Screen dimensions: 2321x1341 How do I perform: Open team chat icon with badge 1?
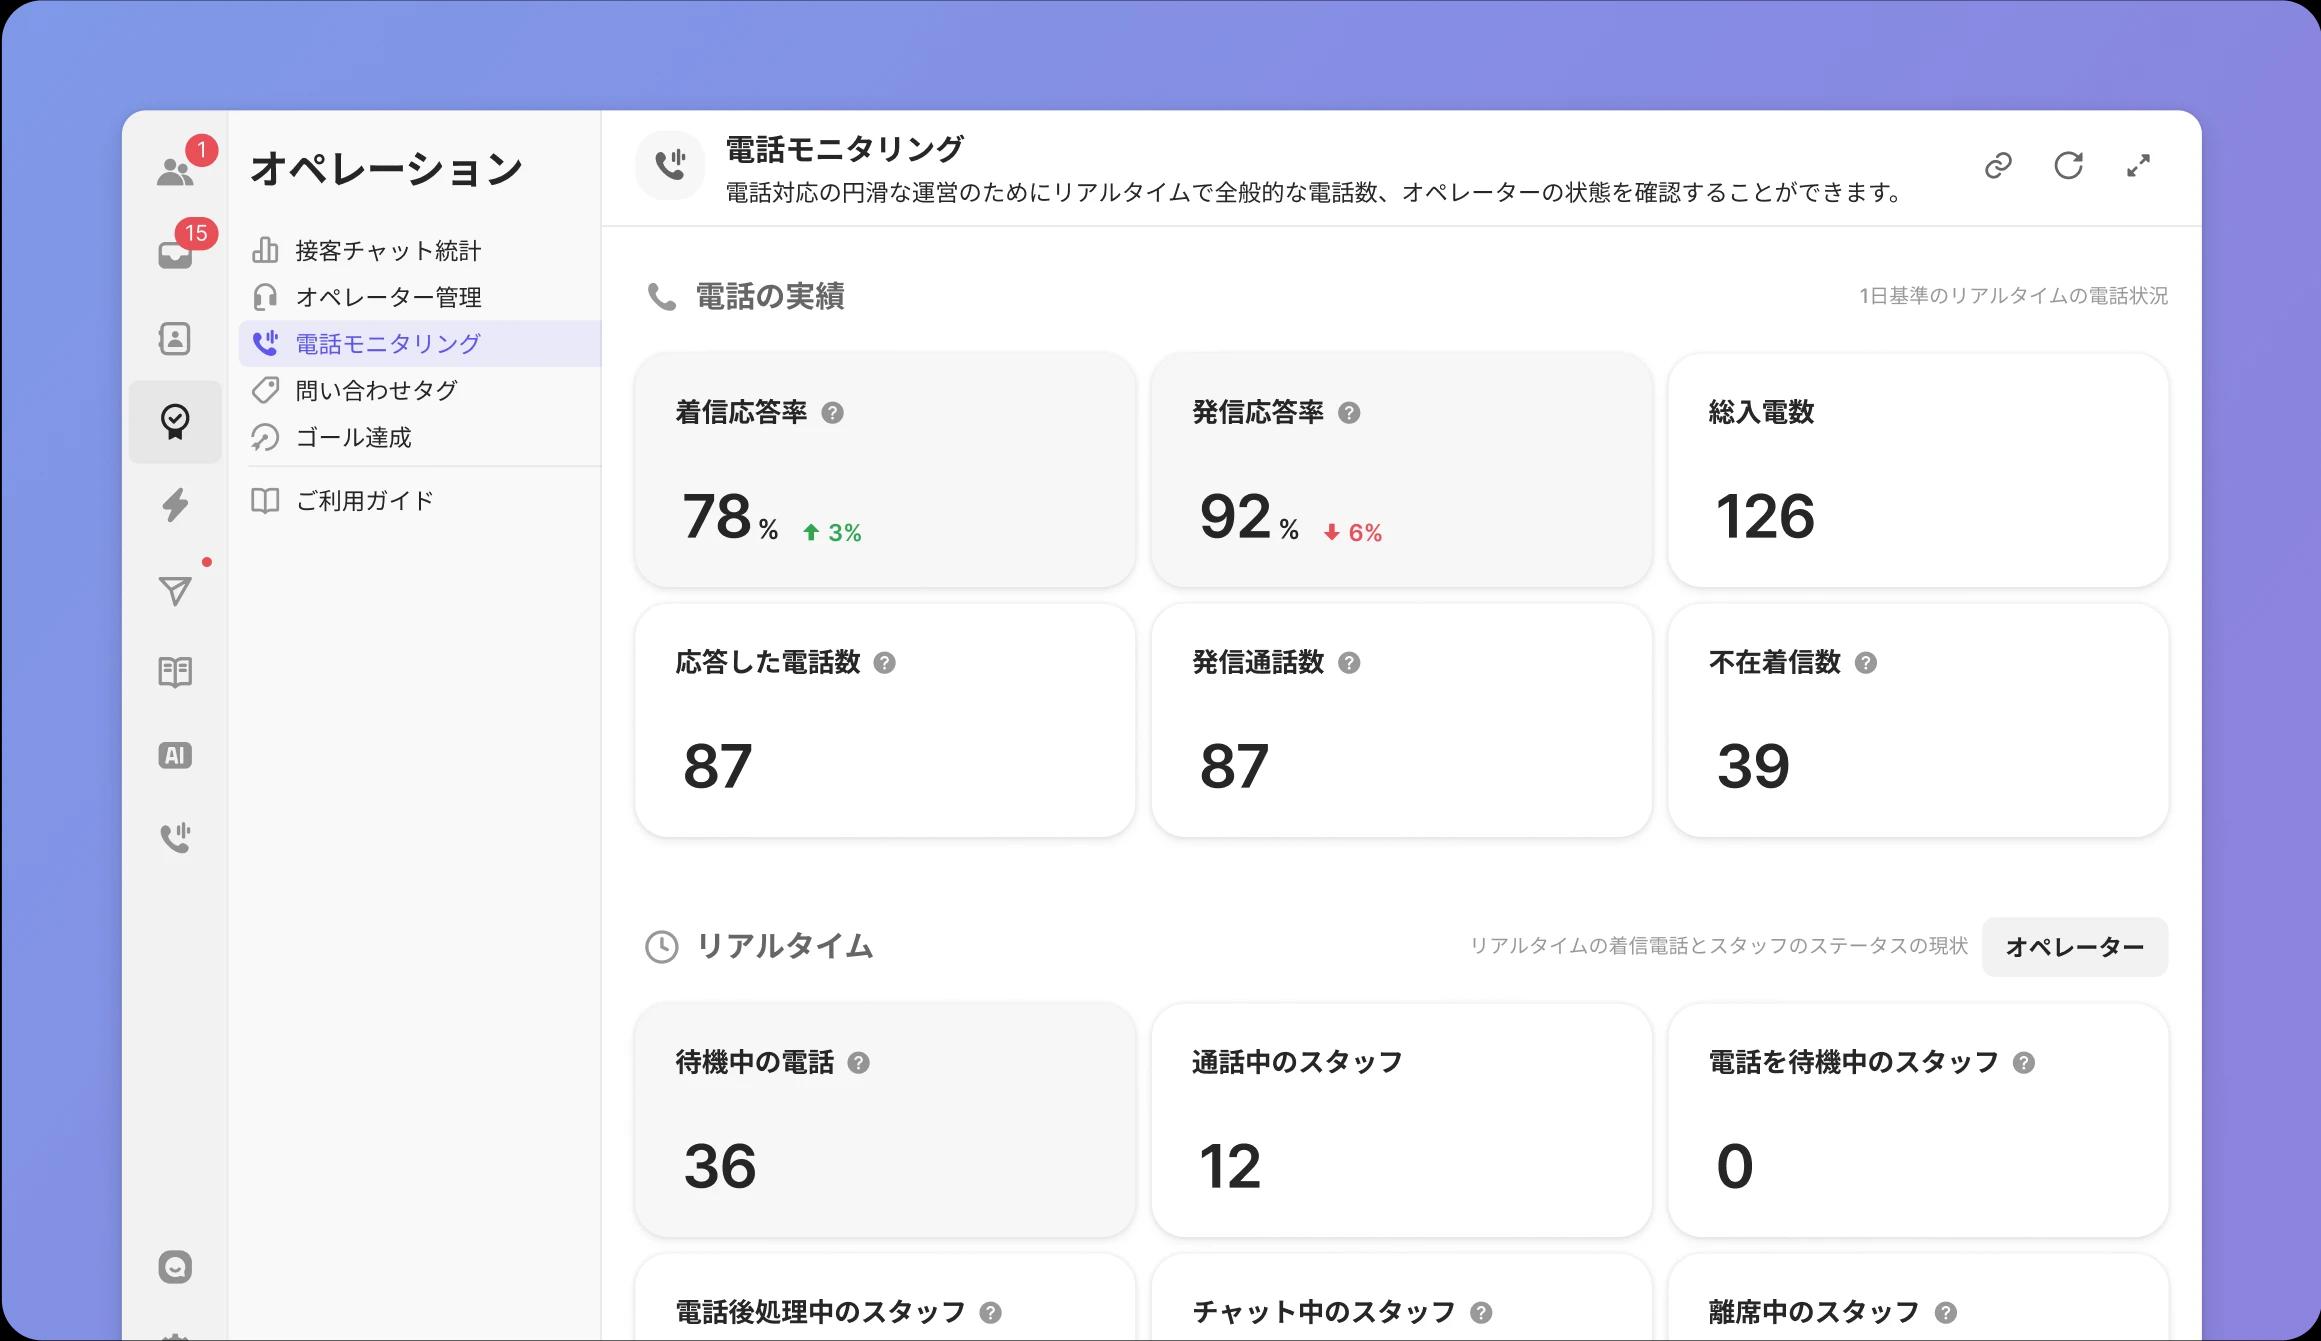tap(175, 171)
